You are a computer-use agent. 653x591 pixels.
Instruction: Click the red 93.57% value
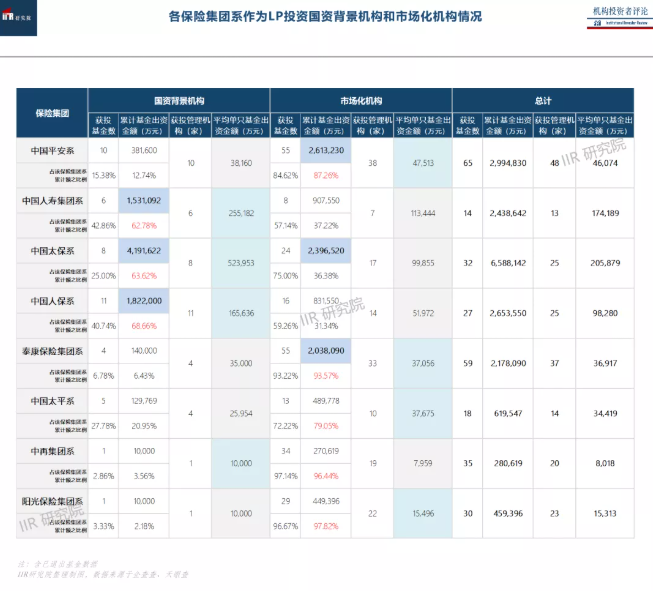[x=326, y=376]
